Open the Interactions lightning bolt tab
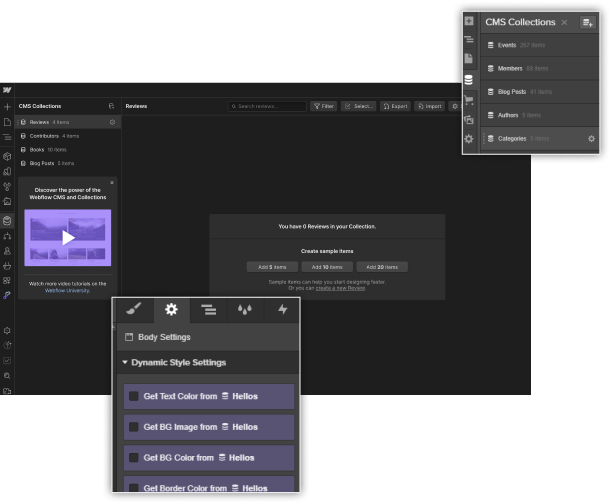The image size is (611, 504). click(283, 310)
